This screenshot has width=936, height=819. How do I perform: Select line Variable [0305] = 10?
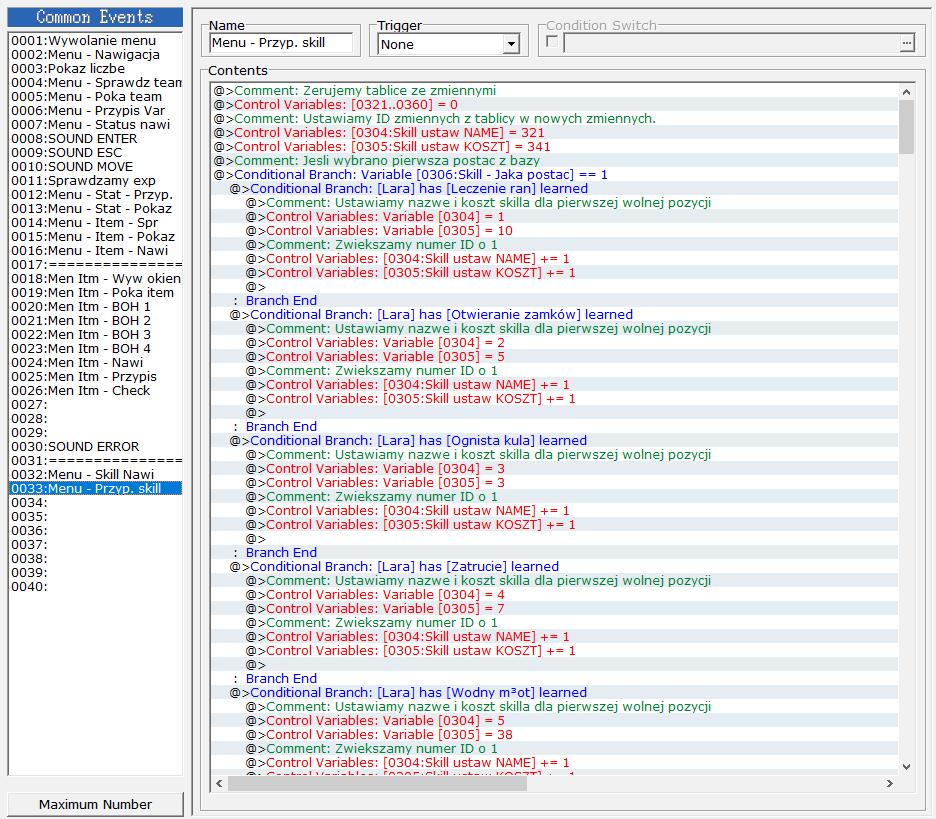pos(555,231)
